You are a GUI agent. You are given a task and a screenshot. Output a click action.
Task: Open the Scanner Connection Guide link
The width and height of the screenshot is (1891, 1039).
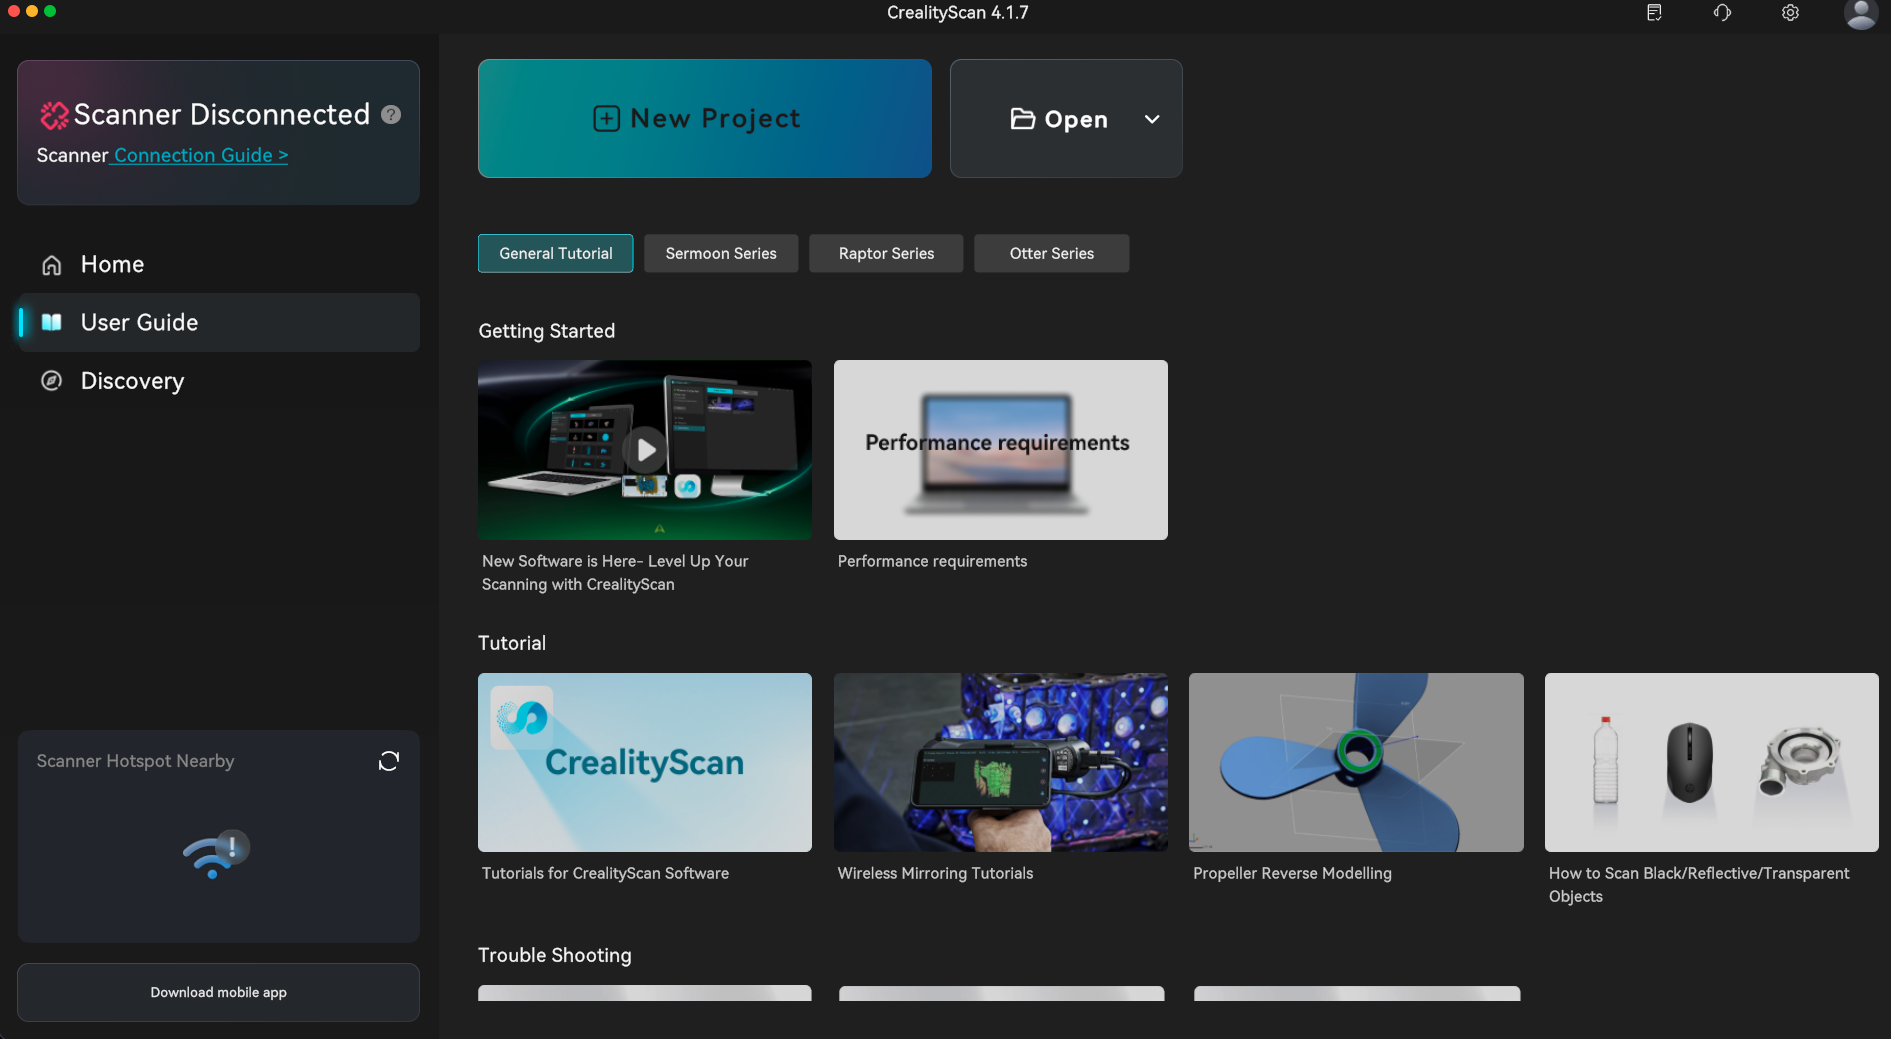[198, 155]
